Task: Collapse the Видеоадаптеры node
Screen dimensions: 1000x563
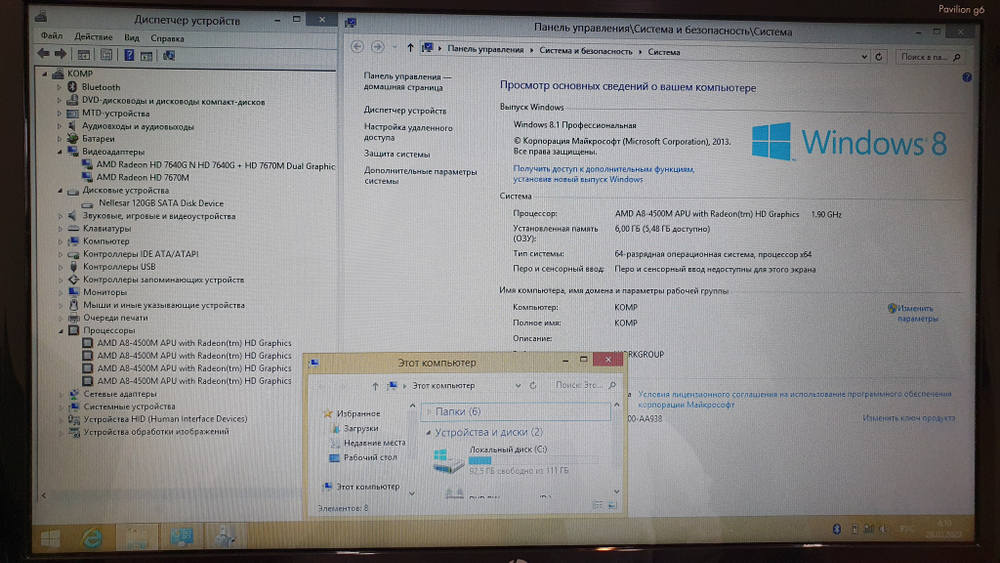Action: point(60,152)
